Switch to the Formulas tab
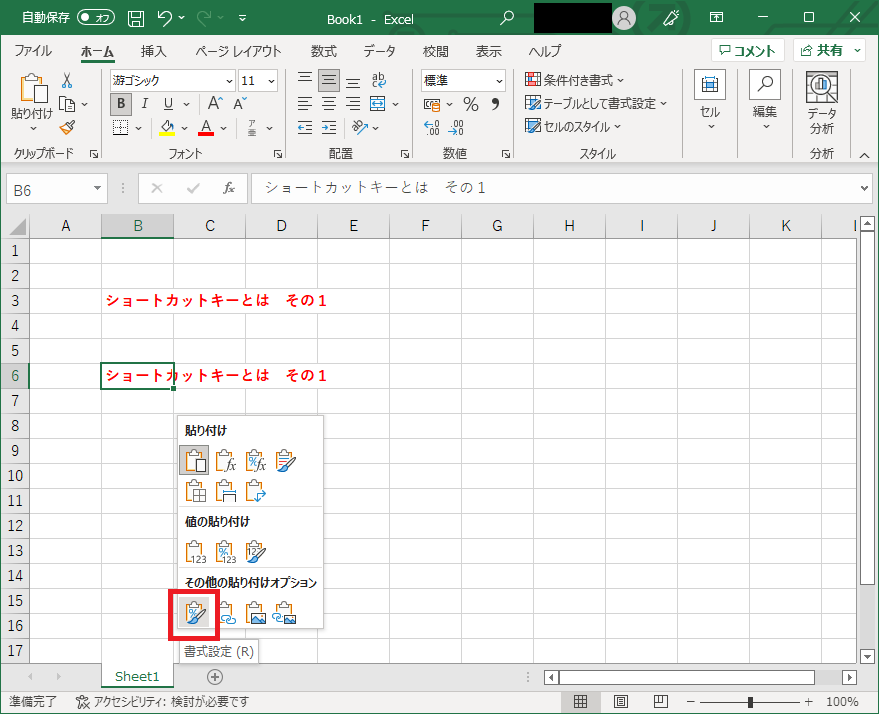 click(323, 51)
